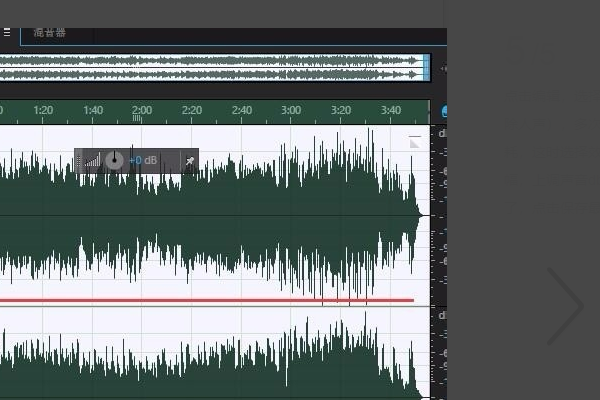The image size is (600, 400).
Task: Go to next image with right chevron
Action: point(566,306)
